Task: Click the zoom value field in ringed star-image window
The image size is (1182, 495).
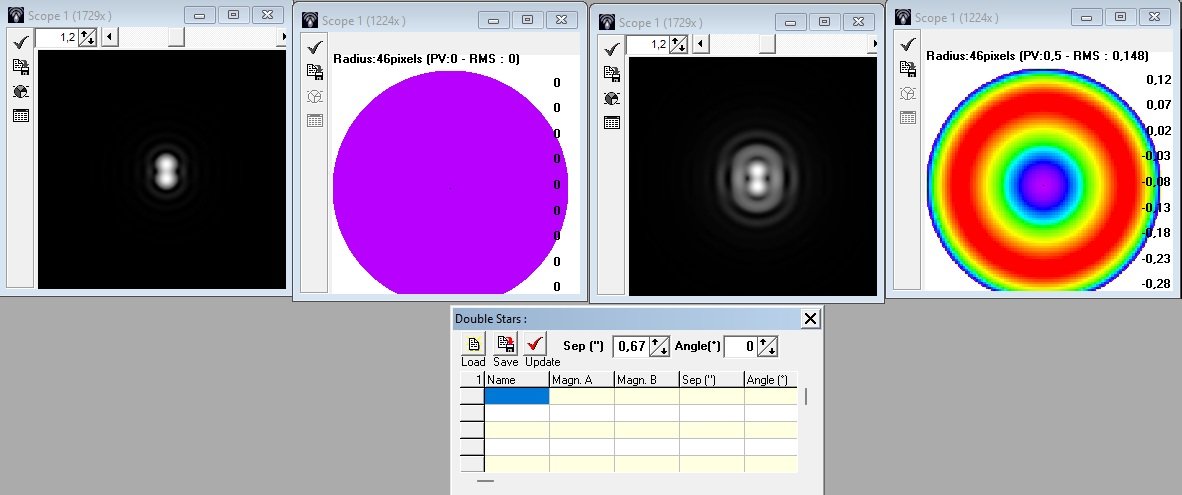Action: 648,44
